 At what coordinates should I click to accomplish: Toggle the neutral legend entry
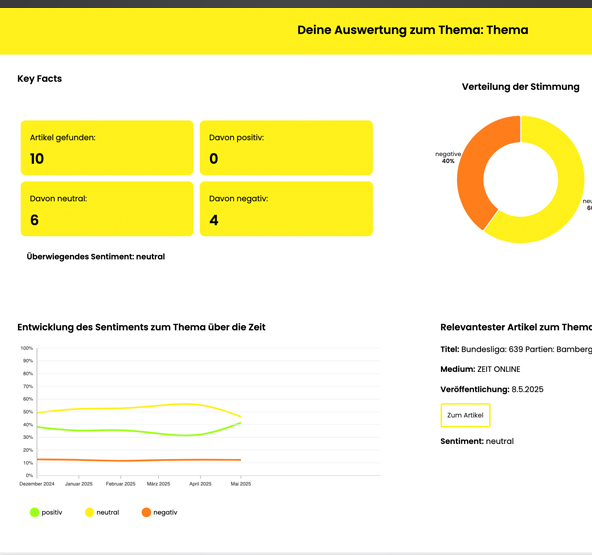pyautogui.click(x=102, y=512)
